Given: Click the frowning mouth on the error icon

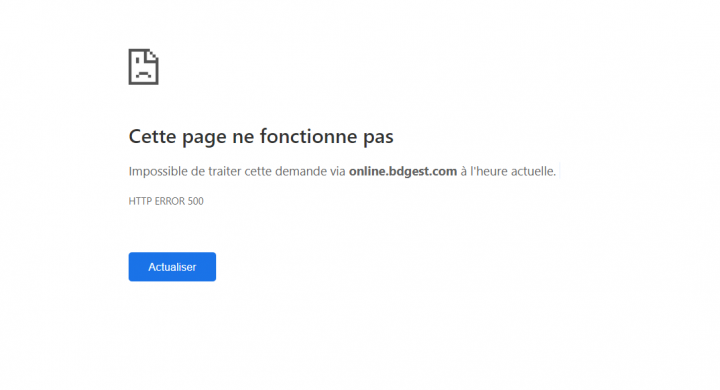Looking at the screenshot, I should tap(143, 74).
